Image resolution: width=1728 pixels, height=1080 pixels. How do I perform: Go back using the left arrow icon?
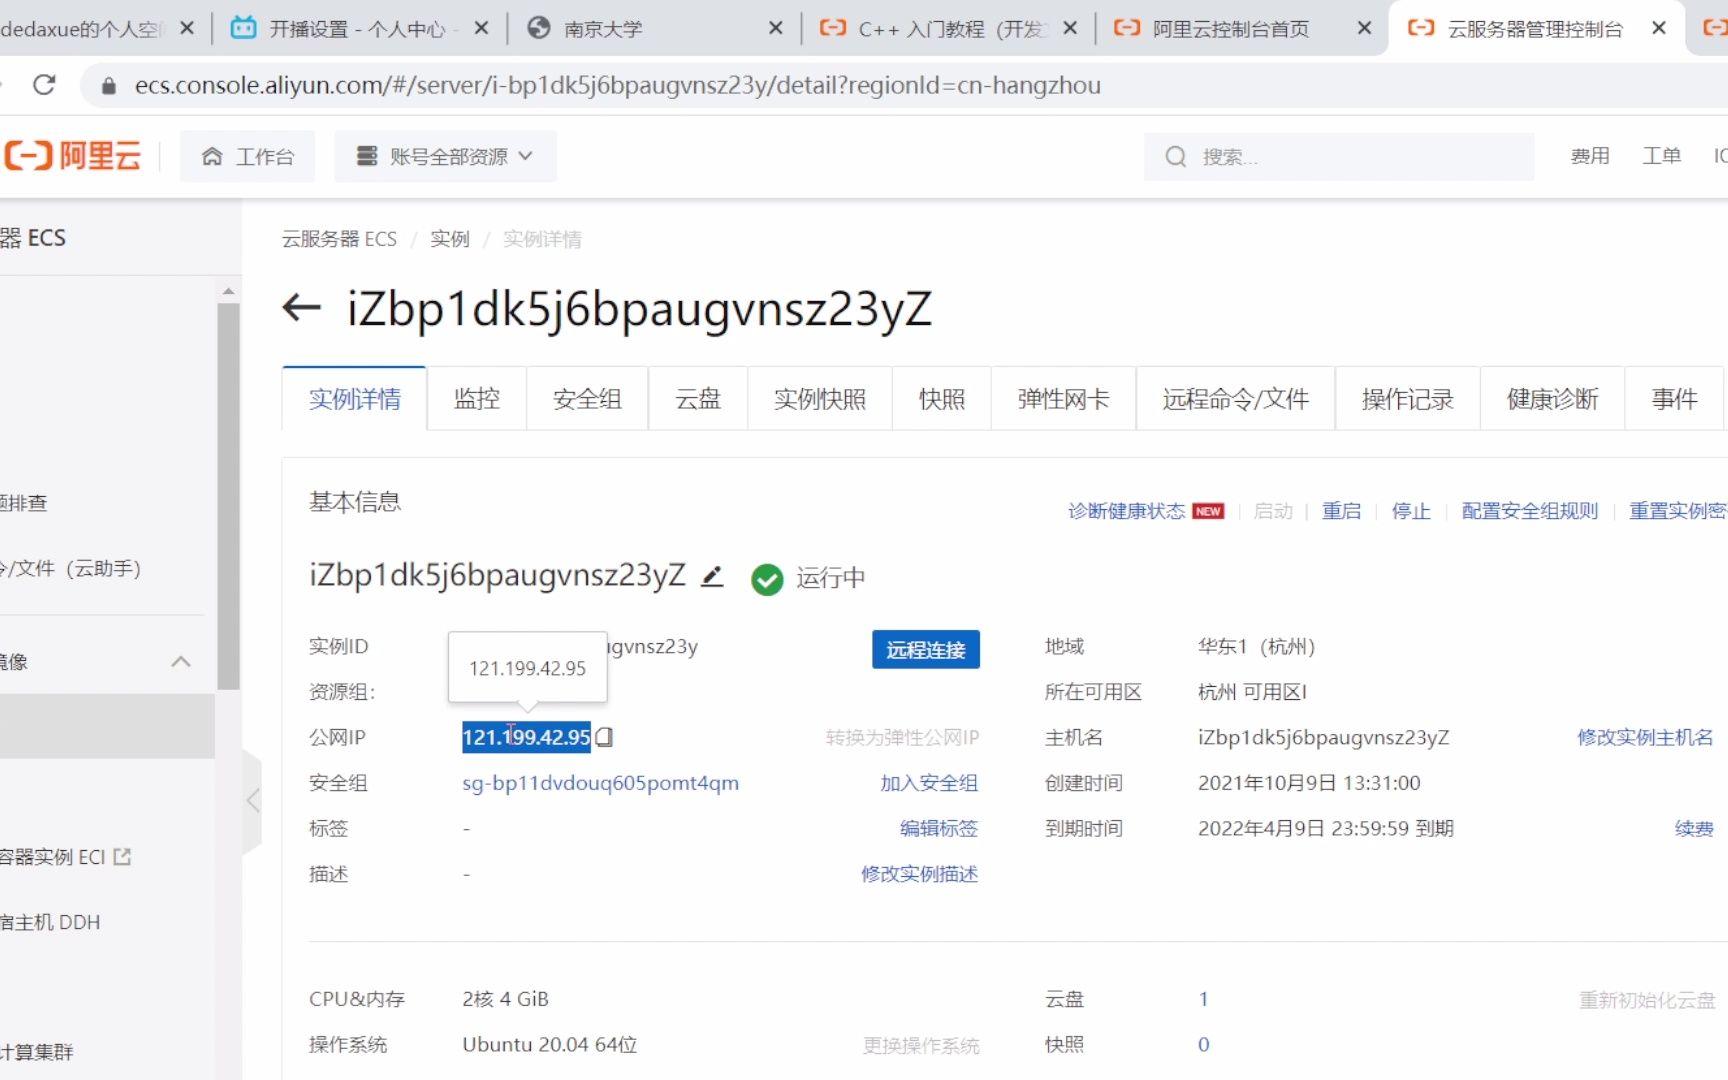coord(301,307)
